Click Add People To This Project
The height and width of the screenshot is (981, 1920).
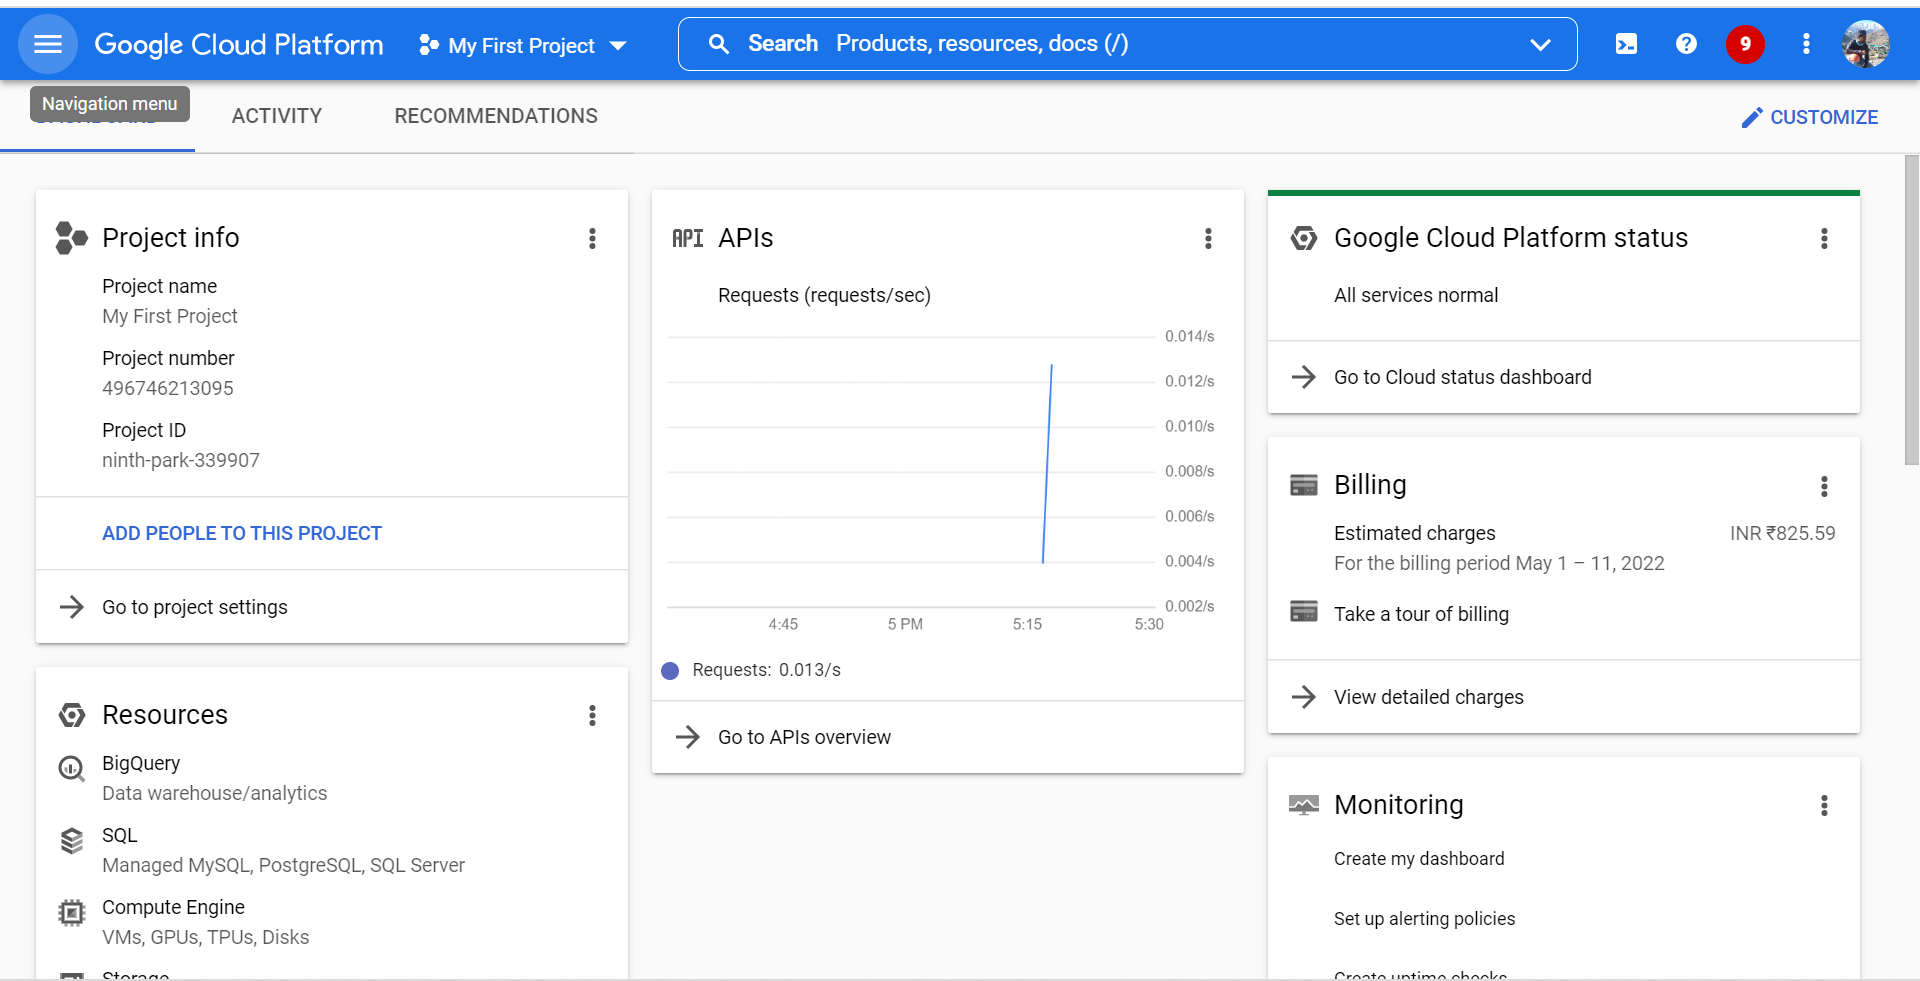(242, 533)
